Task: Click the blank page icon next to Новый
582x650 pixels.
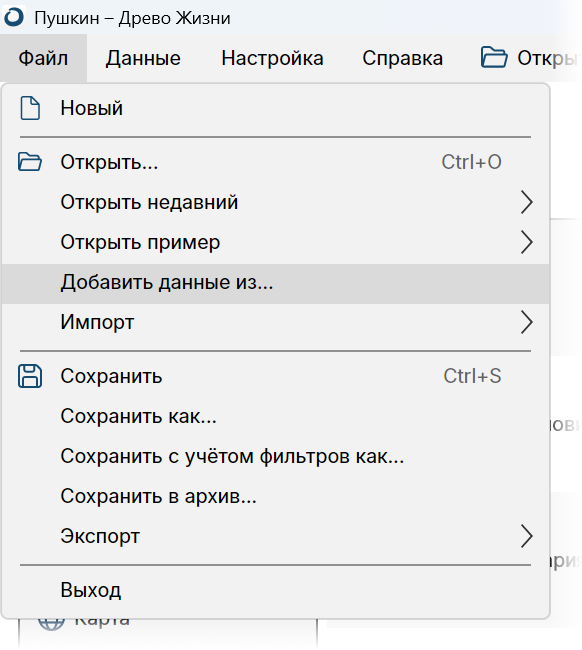Action: click(x=30, y=108)
